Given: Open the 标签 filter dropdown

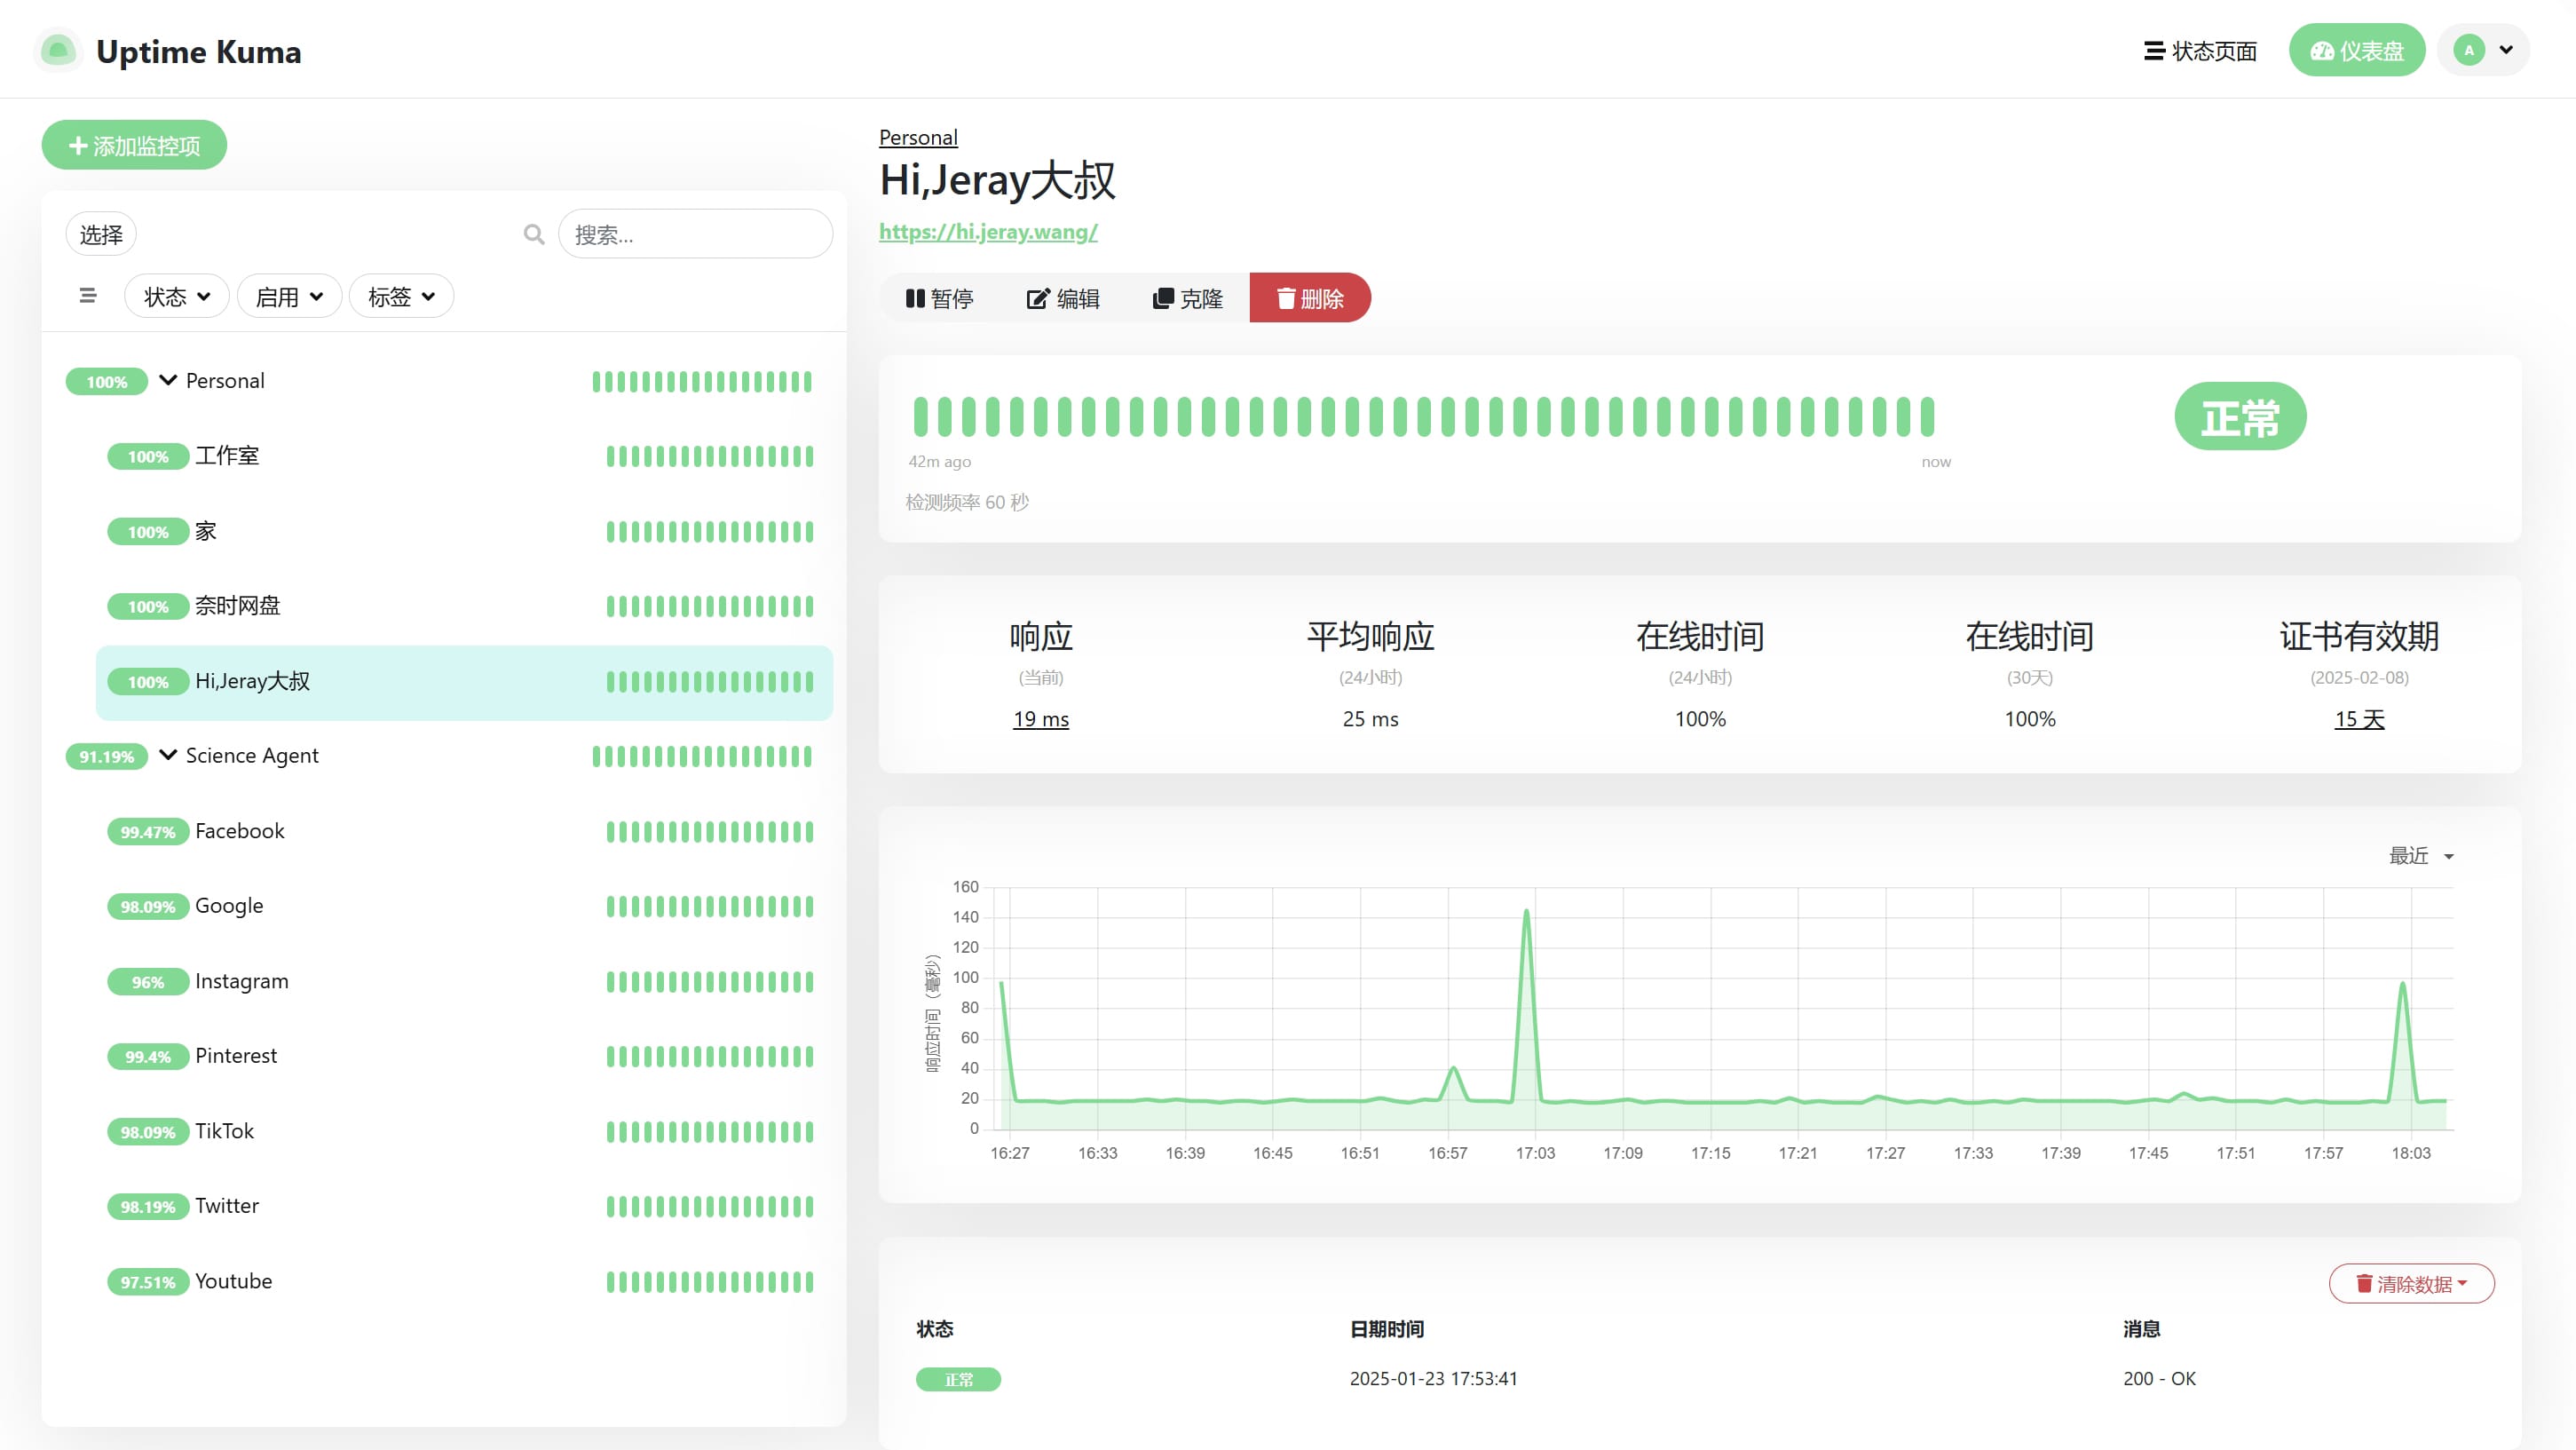Looking at the screenshot, I should tap(401, 296).
